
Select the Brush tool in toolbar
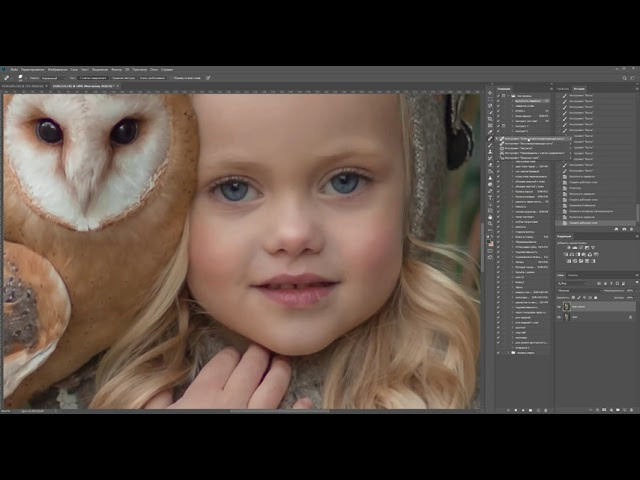coord(490,145)
